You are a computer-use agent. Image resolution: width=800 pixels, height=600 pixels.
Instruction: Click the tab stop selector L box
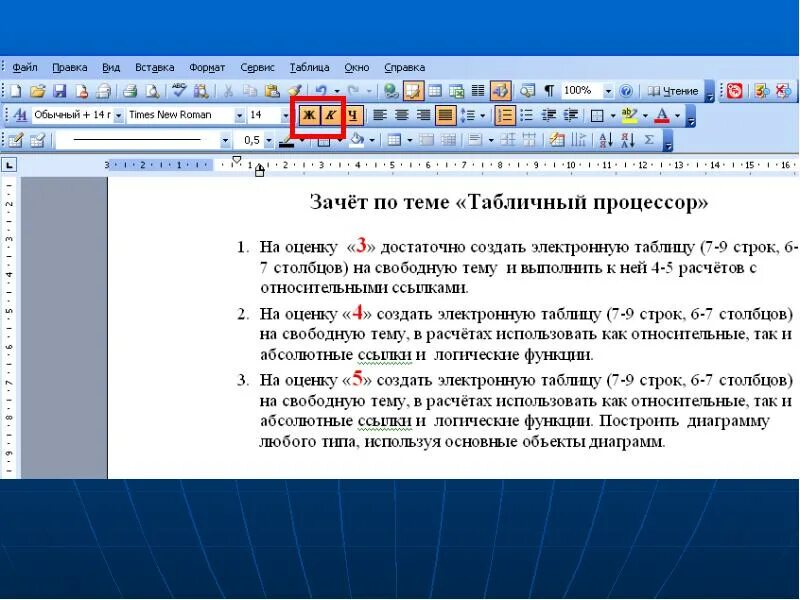tap(9, 165)
